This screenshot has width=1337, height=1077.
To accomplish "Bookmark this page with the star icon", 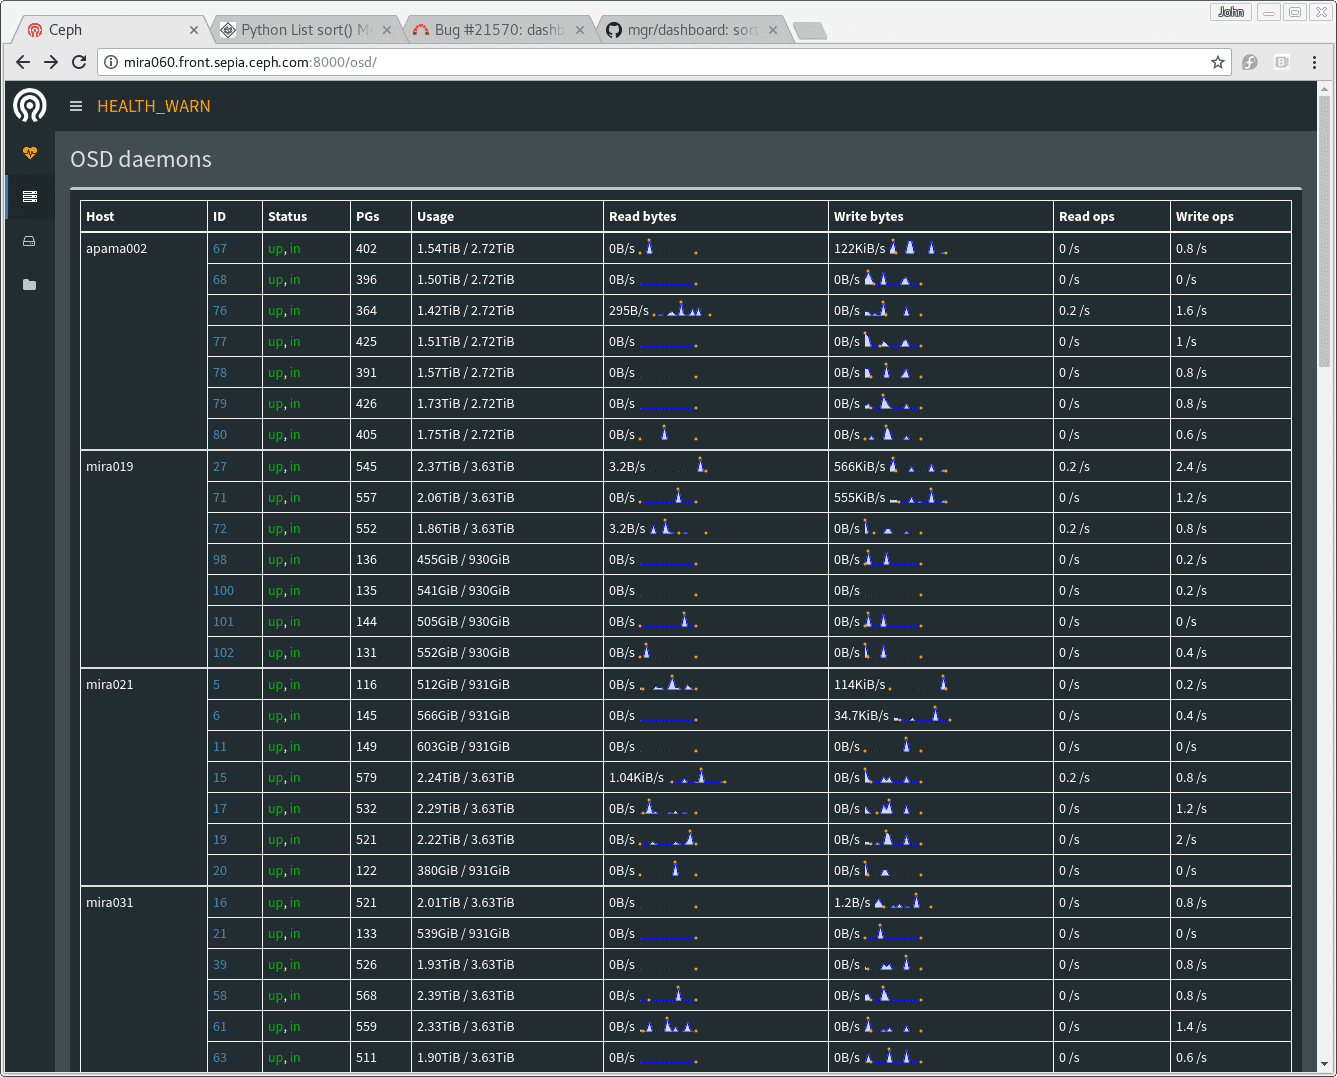I will pyautogui.click(x=1217, y=62).
